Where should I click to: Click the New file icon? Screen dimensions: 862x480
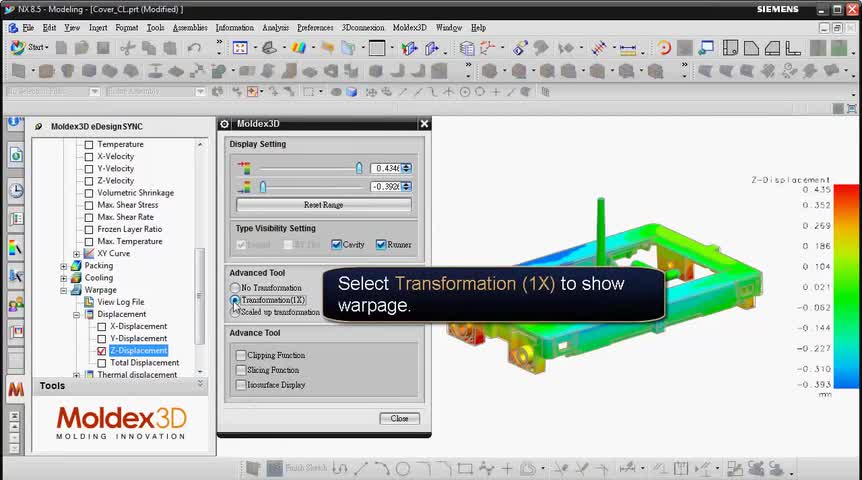pyautogui.click(x=62, y=48)
